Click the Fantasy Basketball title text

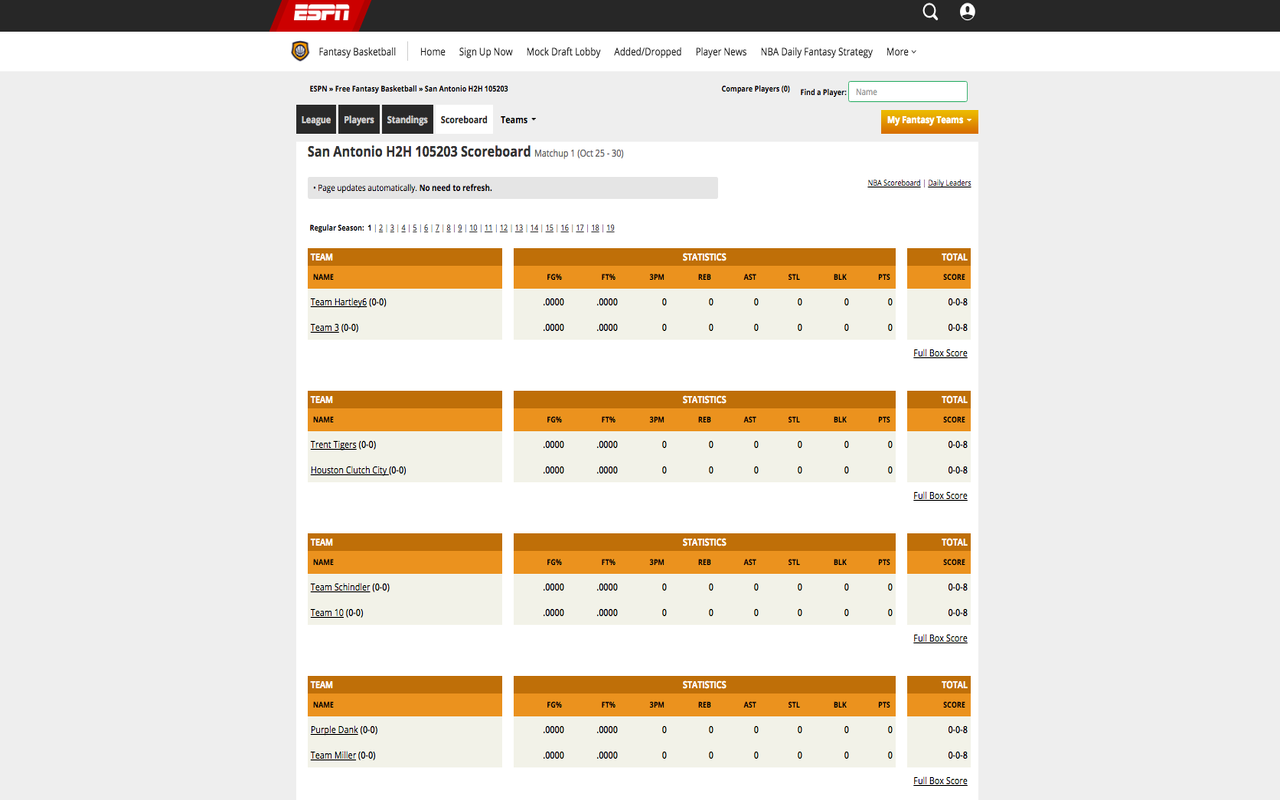pos(357,52)
